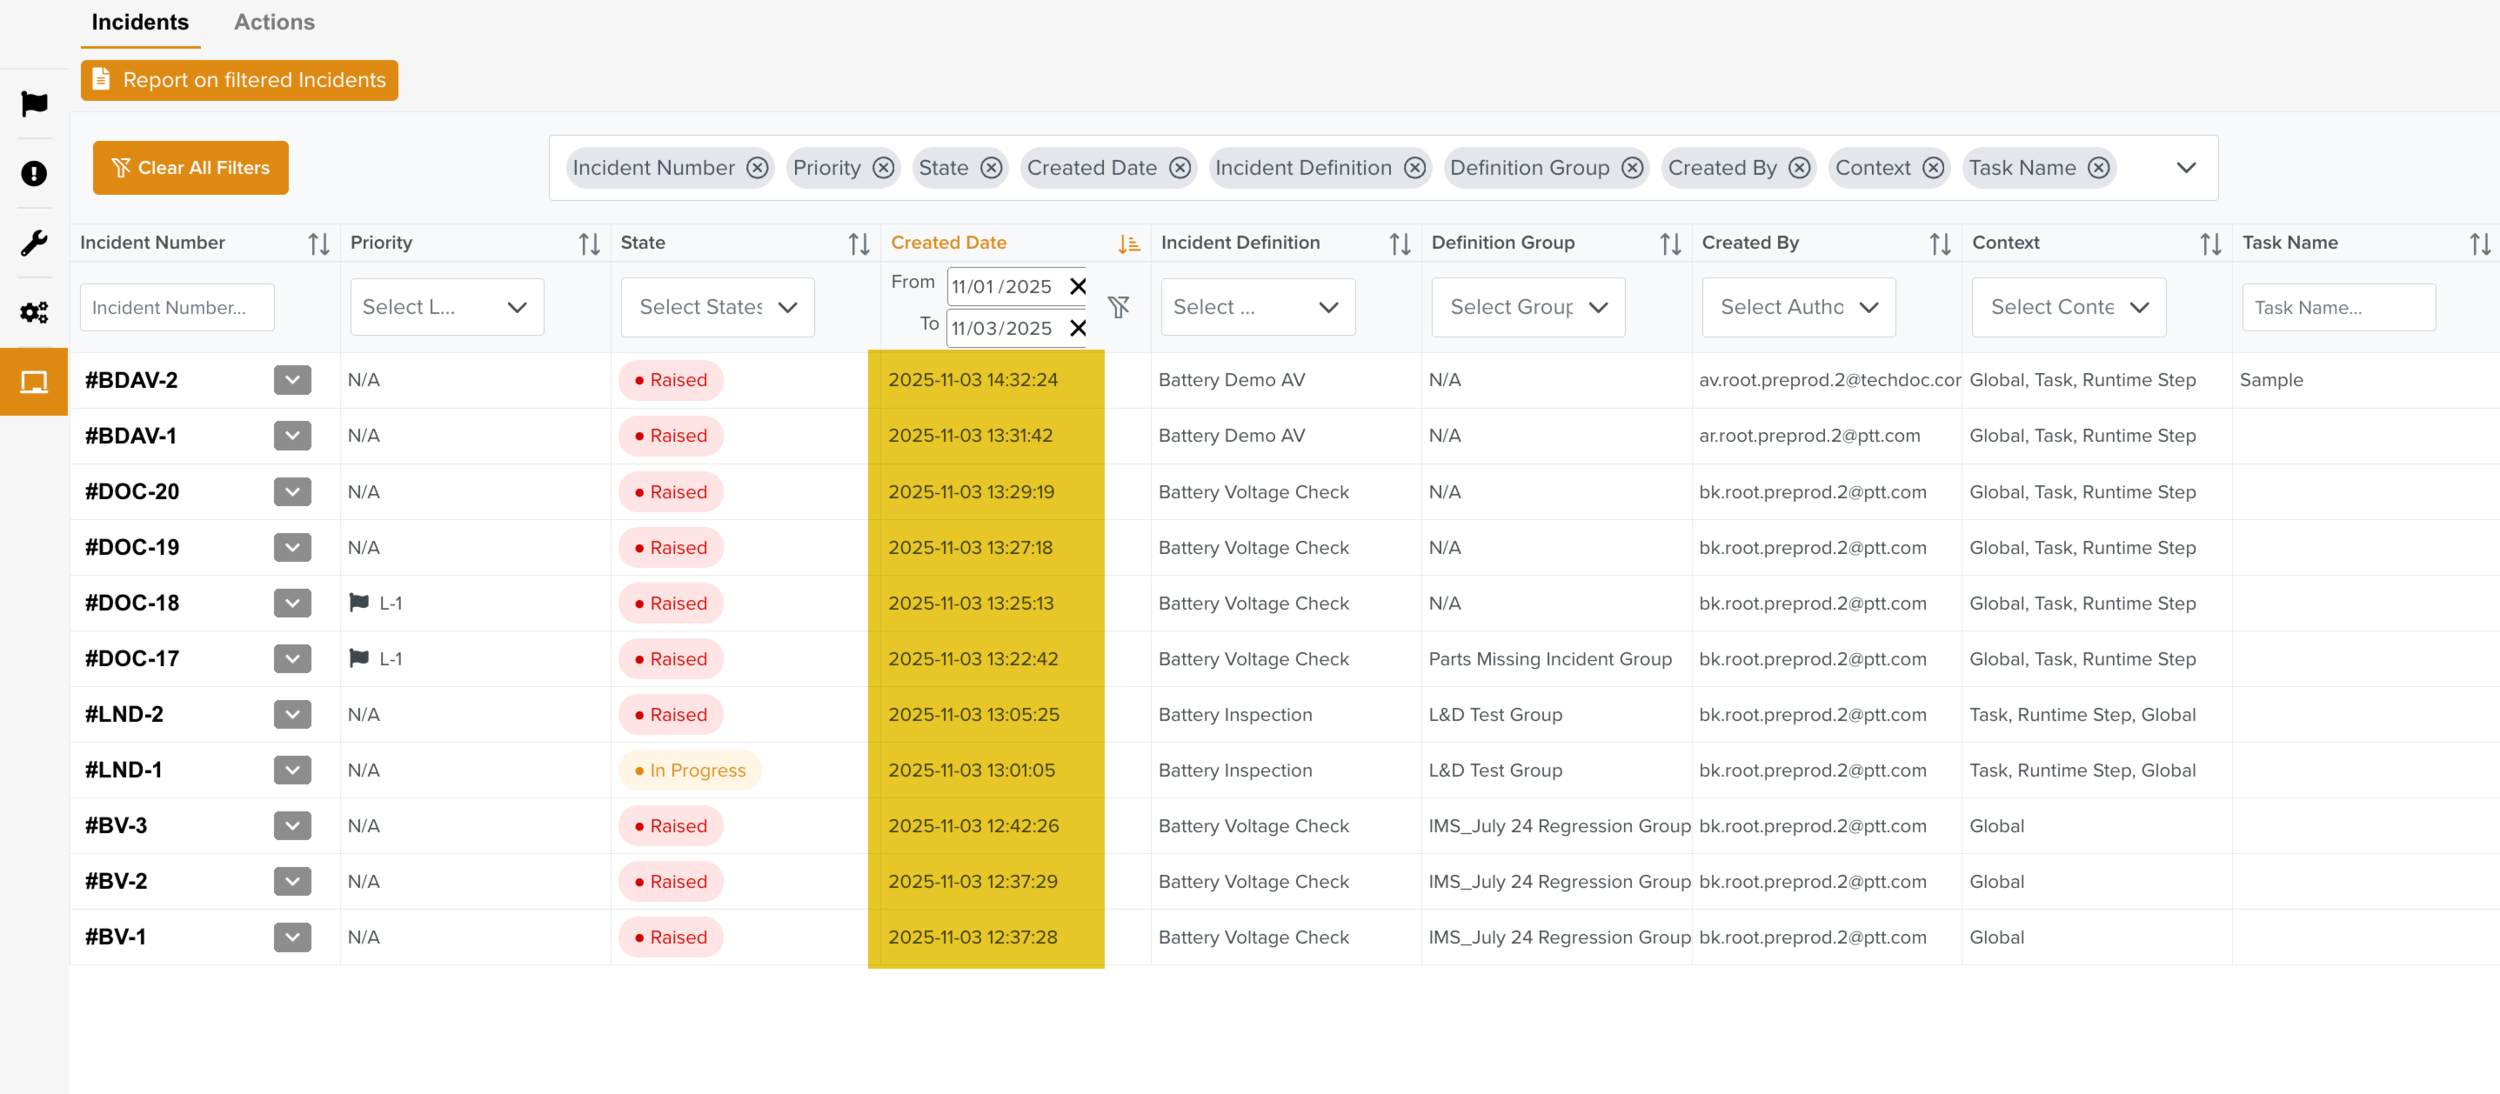Expand the #BDAV-2 row chevron

[292, 380]
